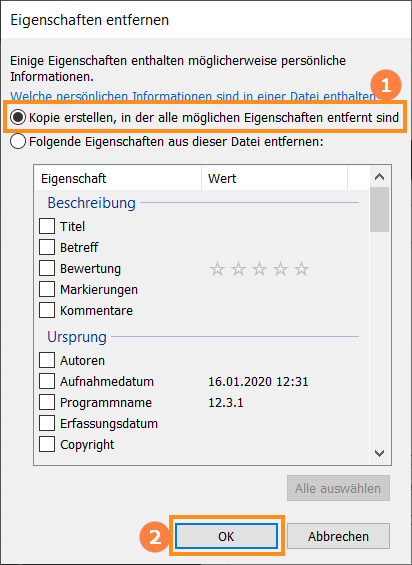Click the Eigenschaft column header
The width and height of the screenshot is (412, 565).
[118, 178]
